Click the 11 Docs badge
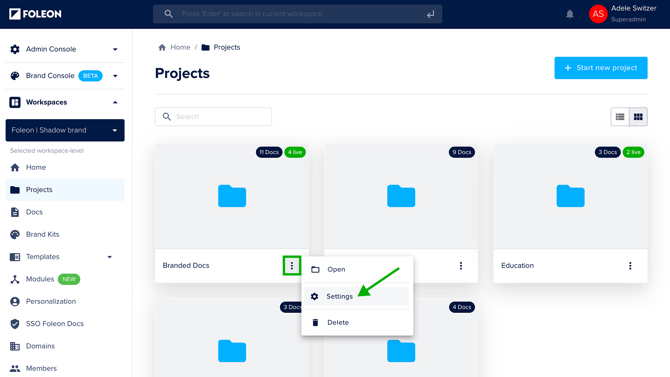This screenshot has height=377, width=670. click(x=269, y=152)
